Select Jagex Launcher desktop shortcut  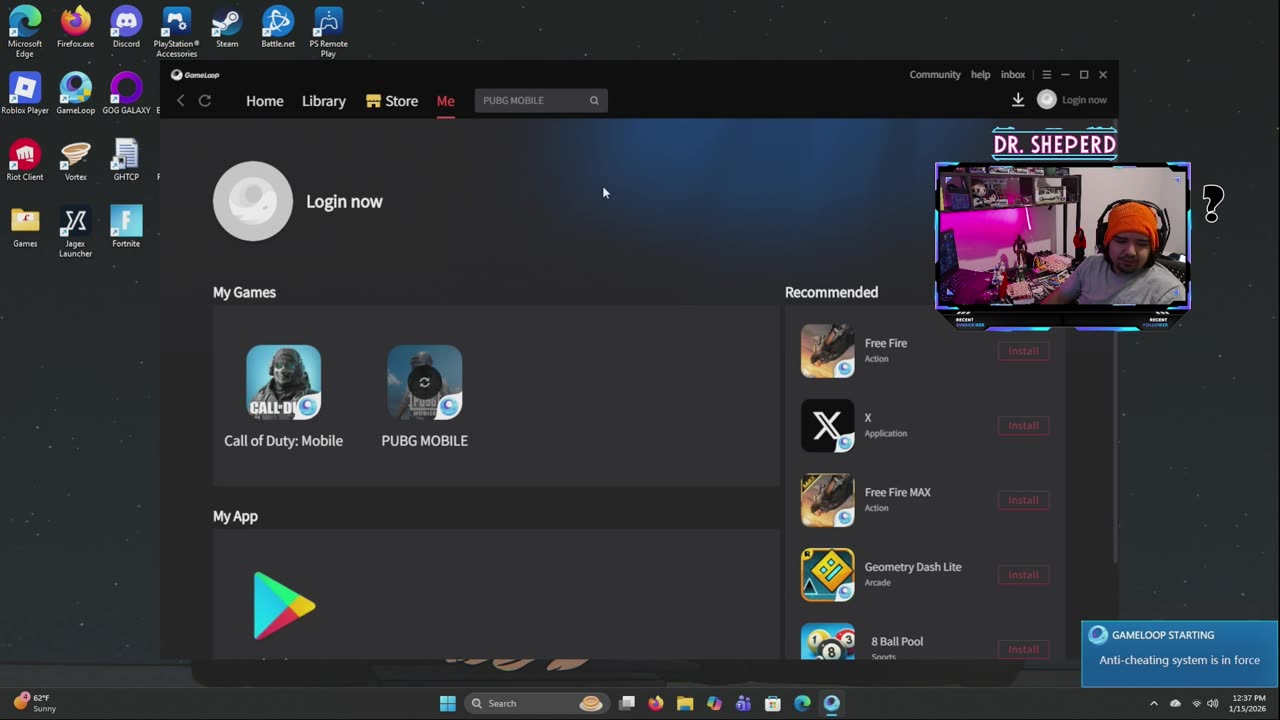coord(75,232)
